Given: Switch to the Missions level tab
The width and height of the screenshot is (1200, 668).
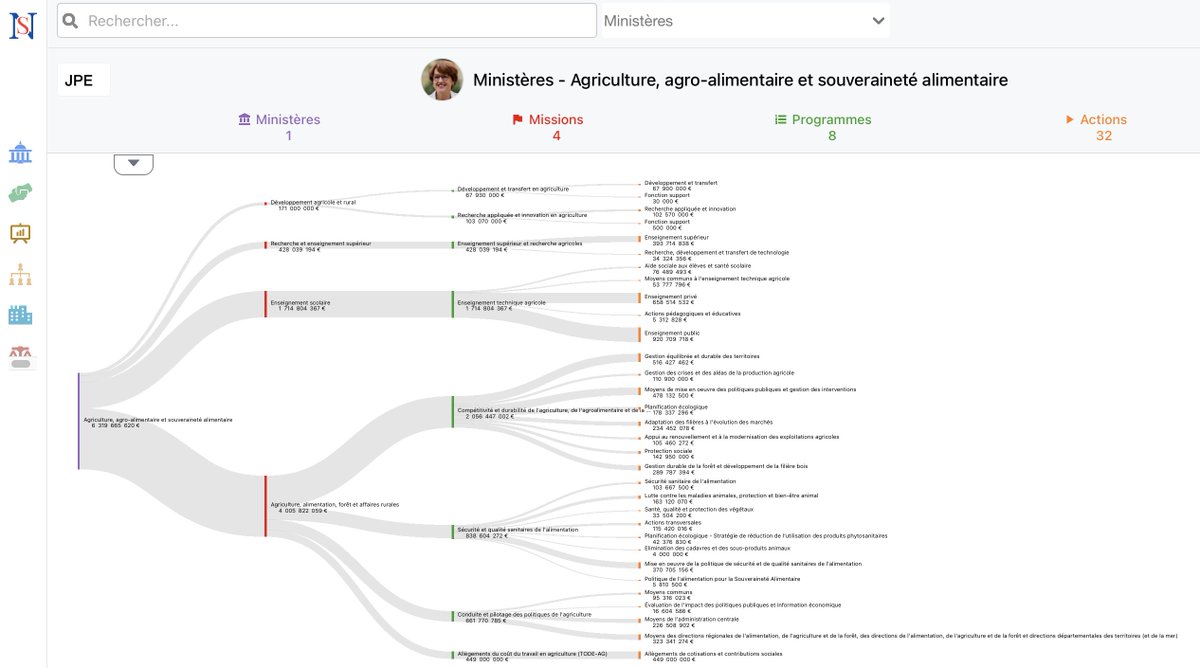Looking at the screenshot, I should [x=547, y=127].
